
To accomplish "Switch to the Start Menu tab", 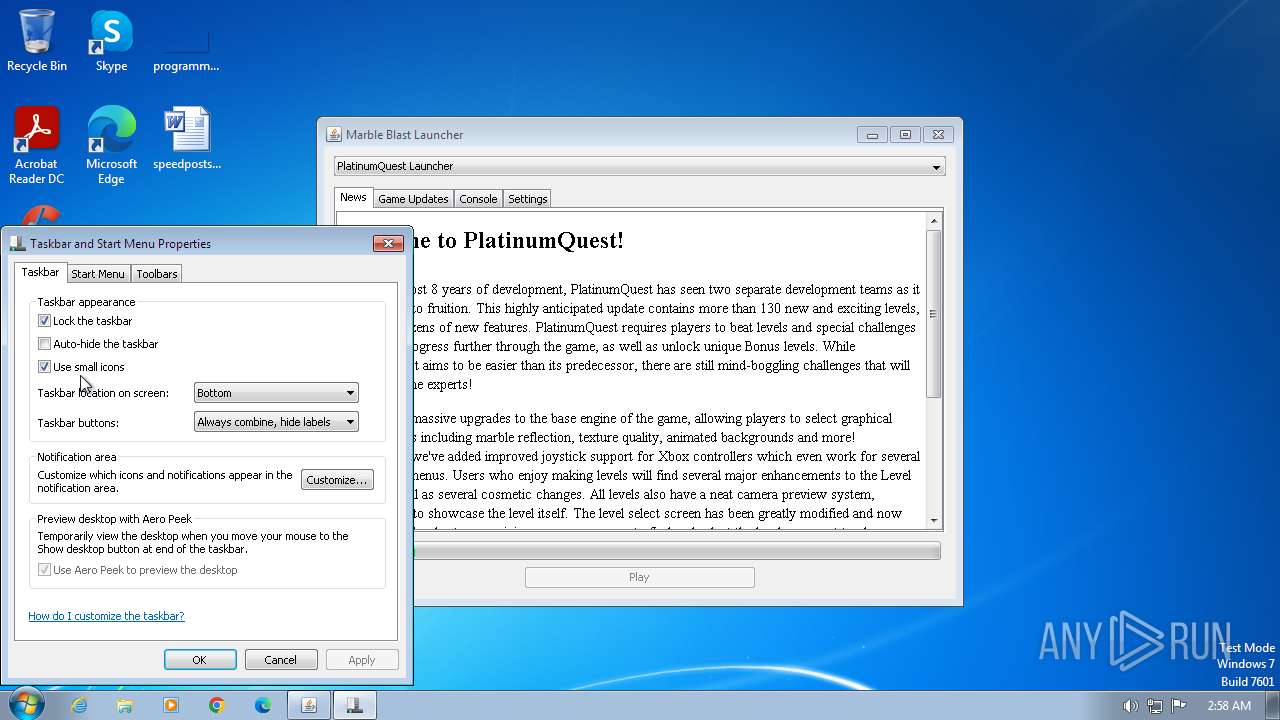I will [98, 274].
